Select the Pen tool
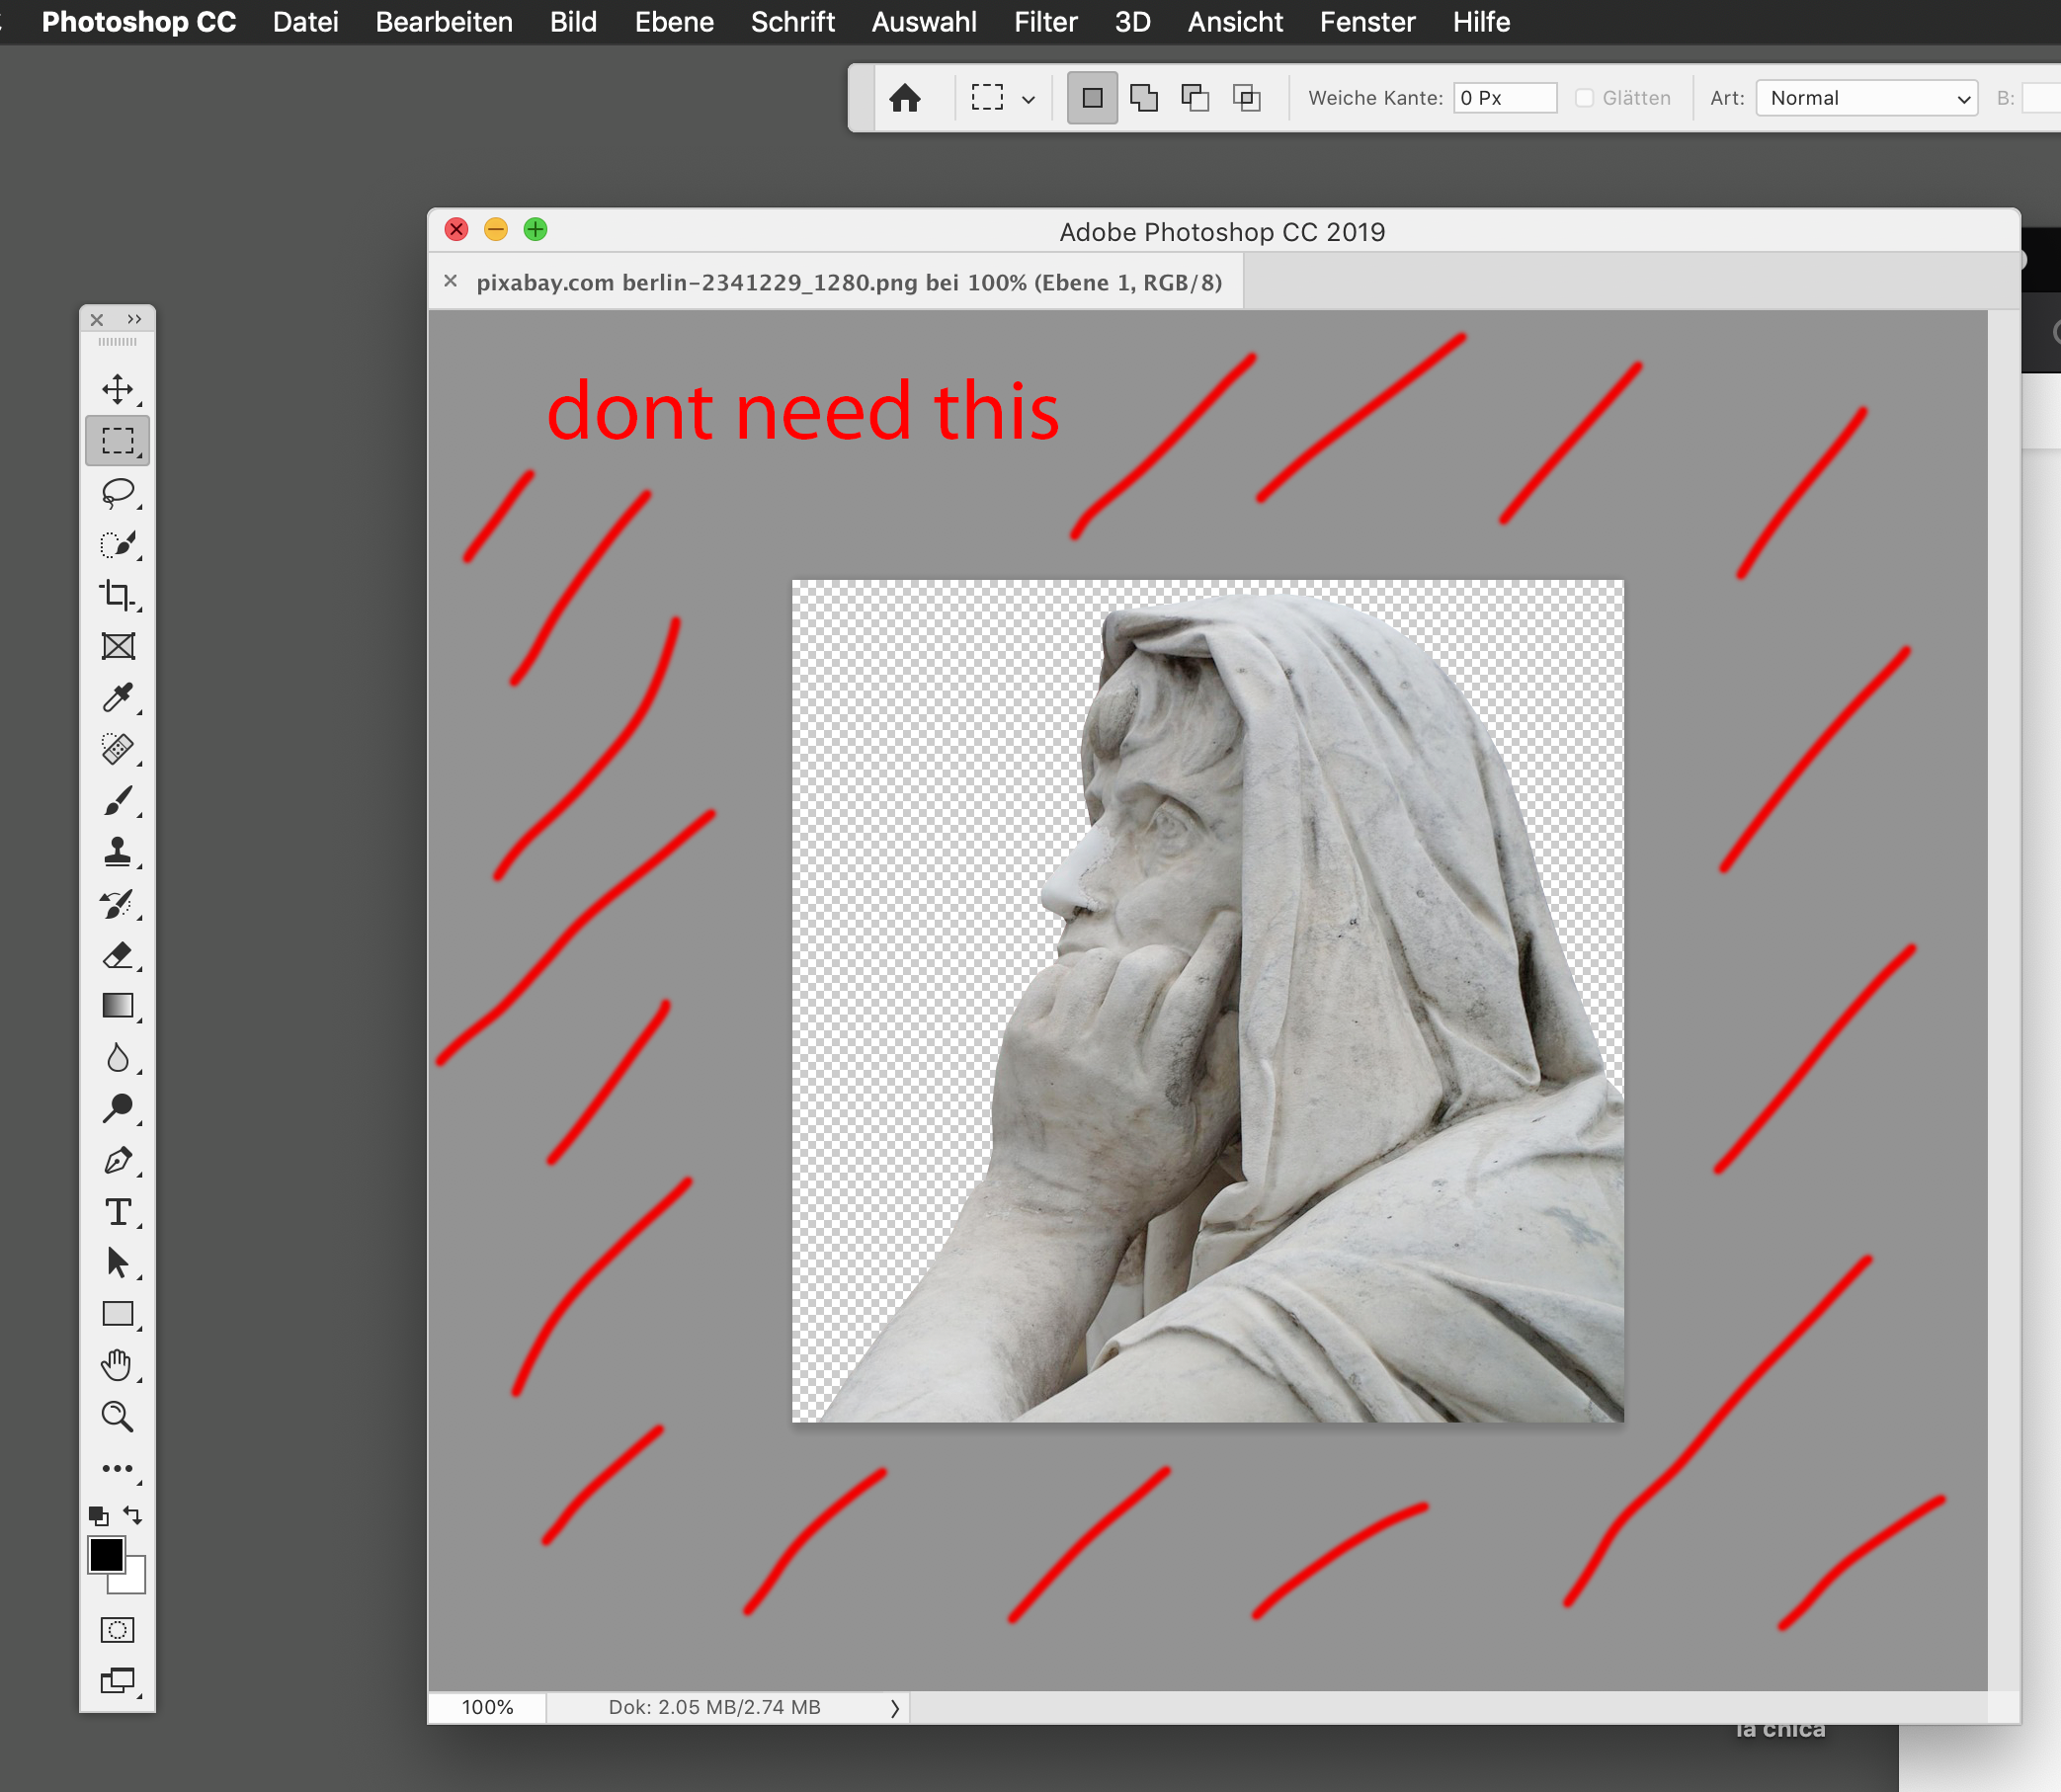2061x1792 pixels. [x=117, y=1160]
